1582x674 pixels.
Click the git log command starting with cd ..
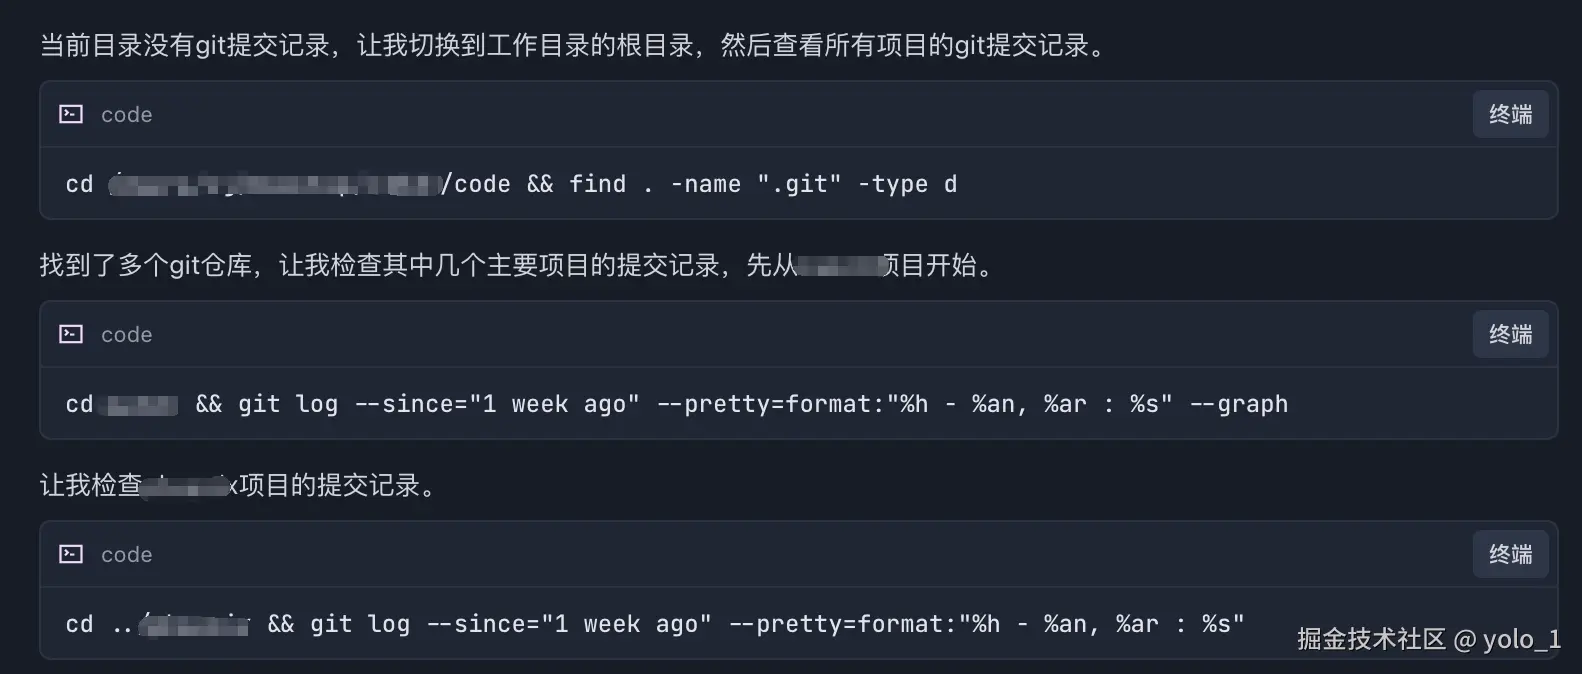755,625
